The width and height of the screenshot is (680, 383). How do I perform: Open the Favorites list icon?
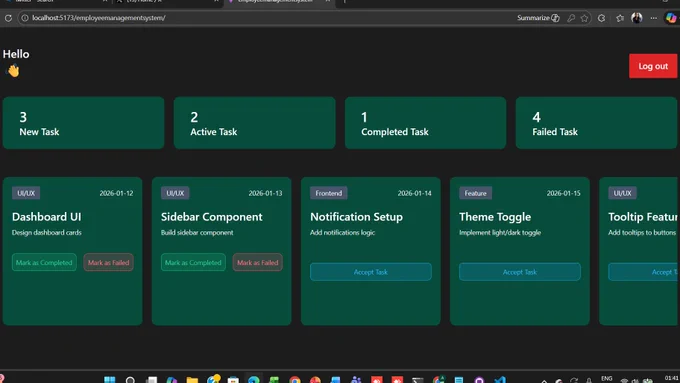point(620,18)
